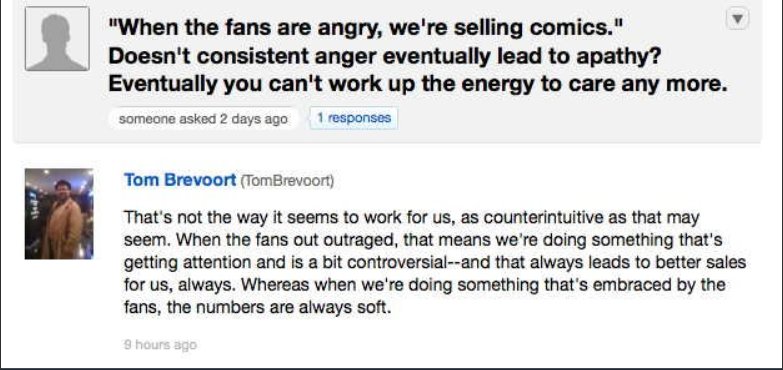Click the answer line 'seem. When the fans out outraged'
The image size is (783, 370).
click(x=423, y=241)
